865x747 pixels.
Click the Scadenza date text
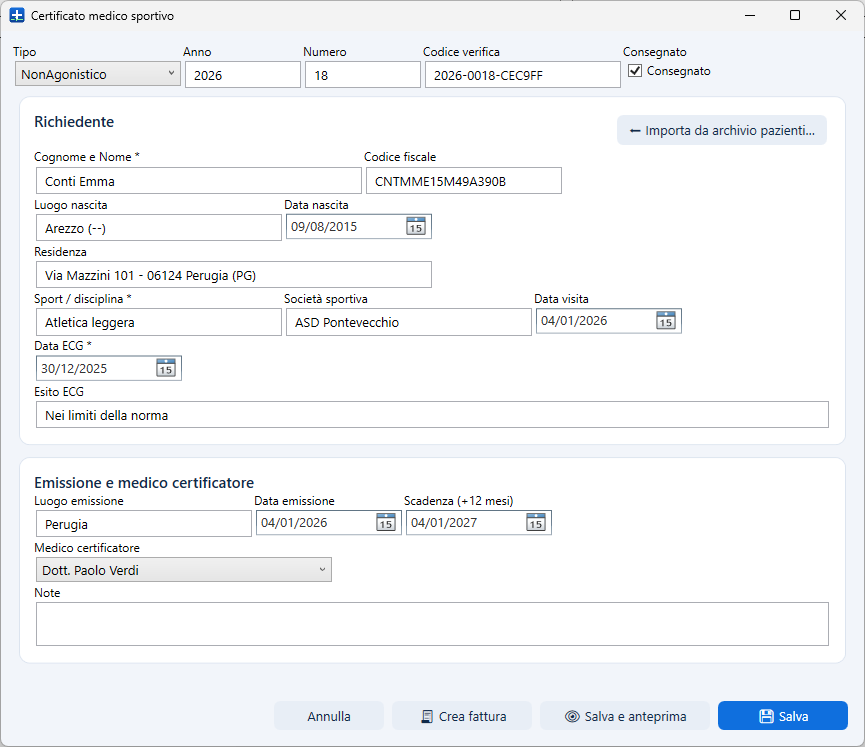pyautogui.click(x=444, y=522)
